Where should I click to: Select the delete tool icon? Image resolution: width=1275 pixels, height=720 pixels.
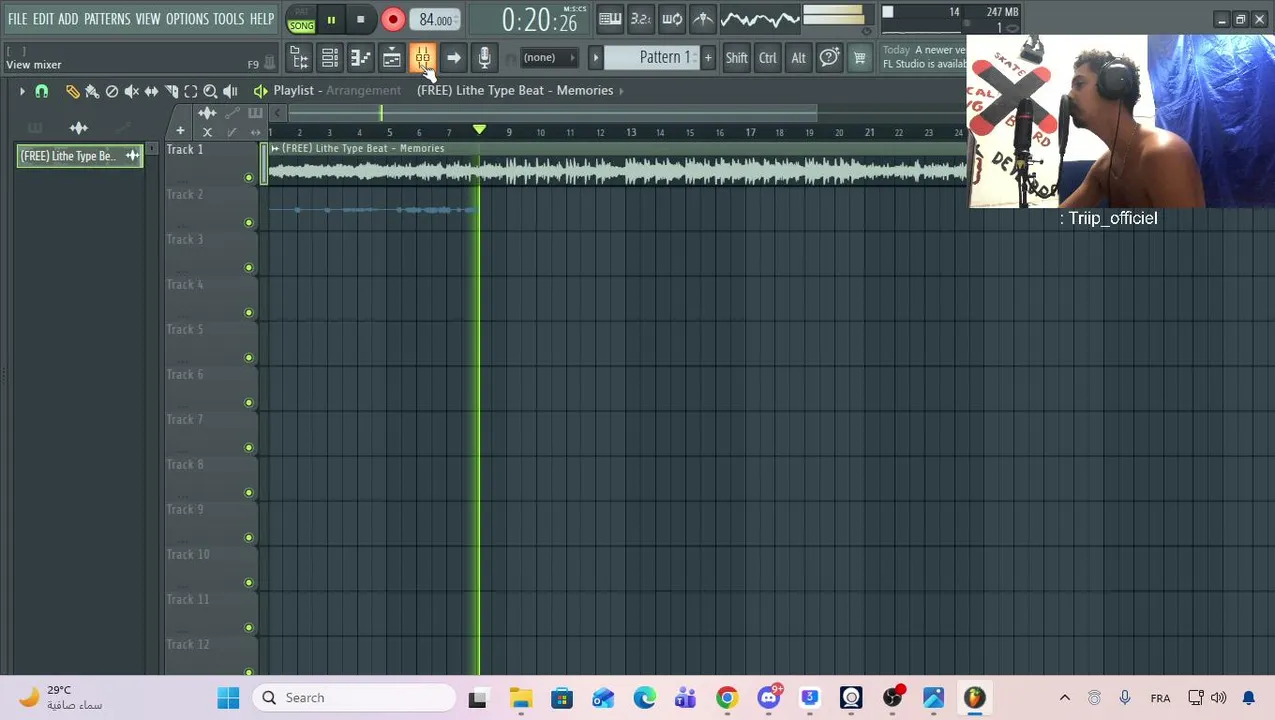click(112, 91)
